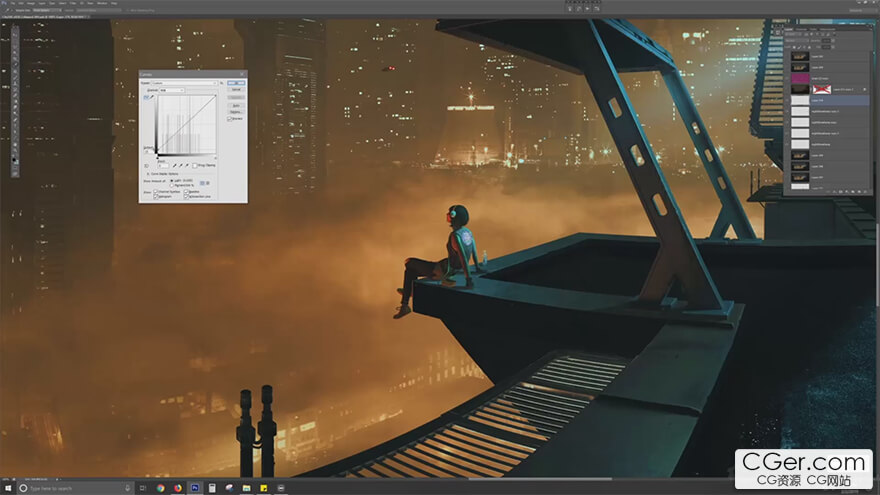Pick the white point eyedropper in Curves
880x495 pixels.
pos(187,166)
